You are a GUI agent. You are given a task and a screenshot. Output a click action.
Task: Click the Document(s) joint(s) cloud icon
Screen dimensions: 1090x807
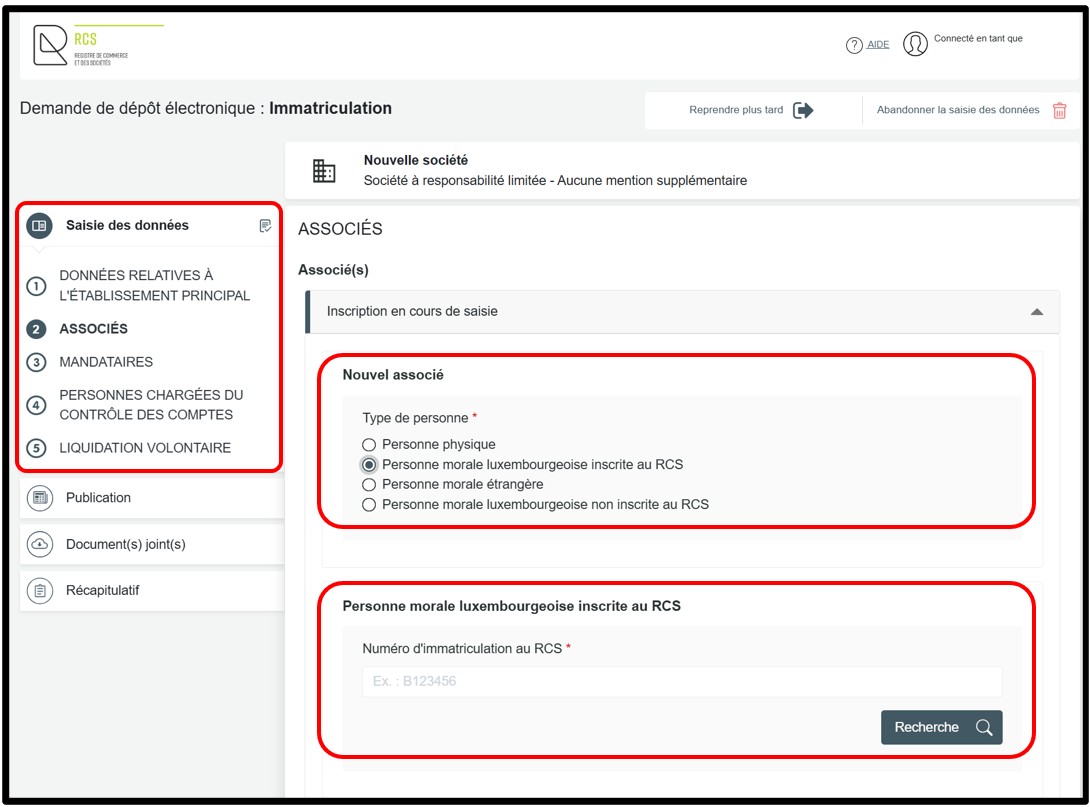[40, 544]
